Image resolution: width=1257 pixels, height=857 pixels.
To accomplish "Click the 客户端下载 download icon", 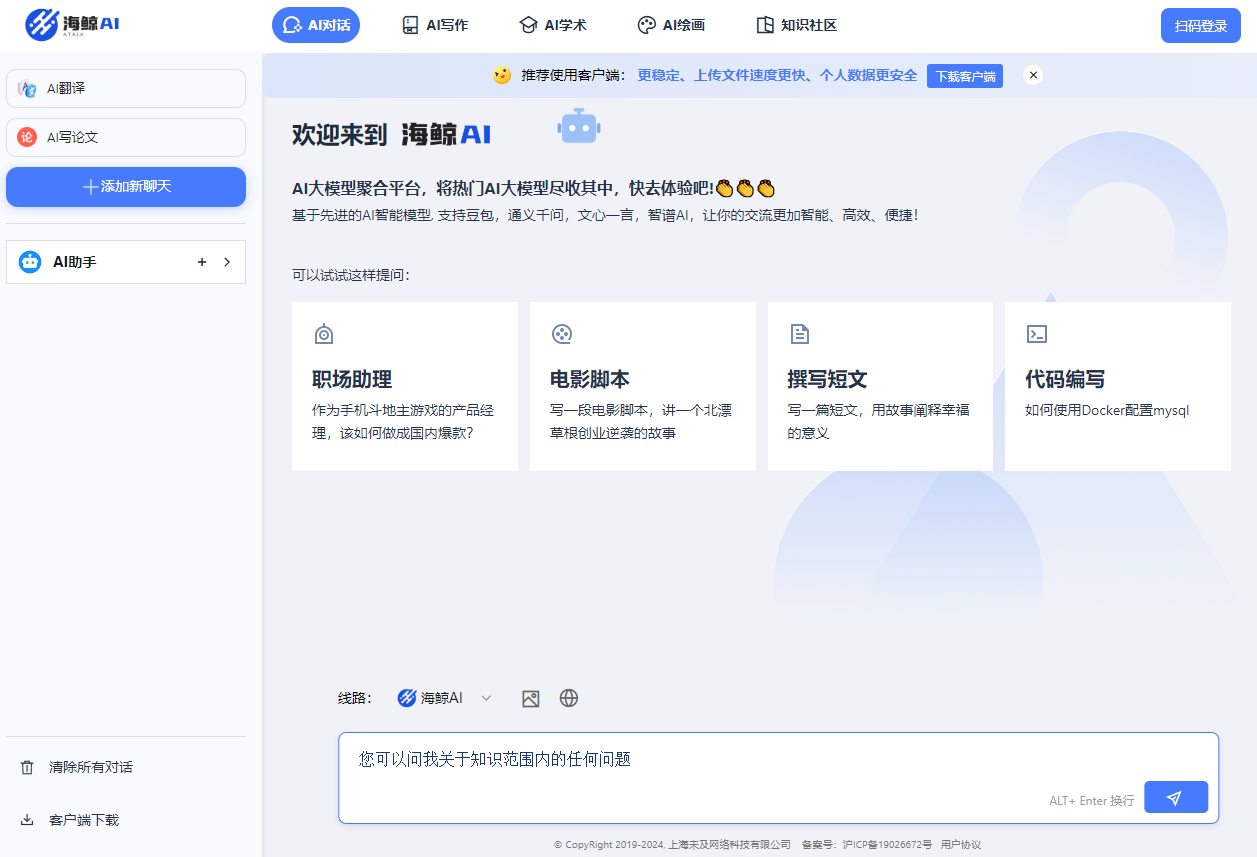I will (27, 820).
